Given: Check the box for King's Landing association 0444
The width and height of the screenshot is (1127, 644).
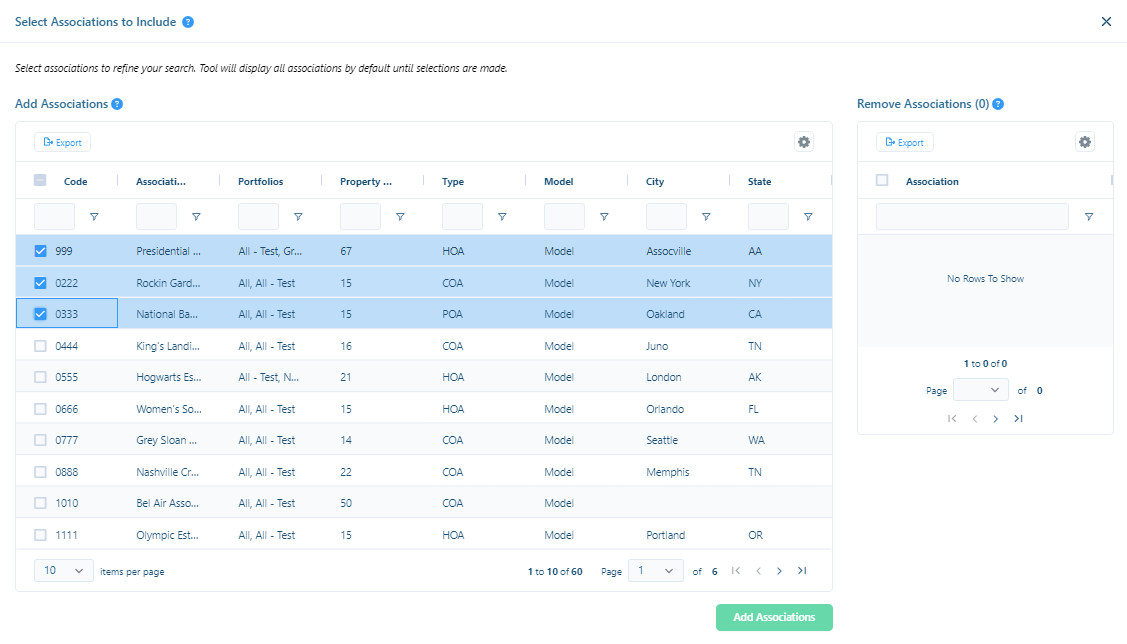Looking at the screenshot, I should click(40, 345).
